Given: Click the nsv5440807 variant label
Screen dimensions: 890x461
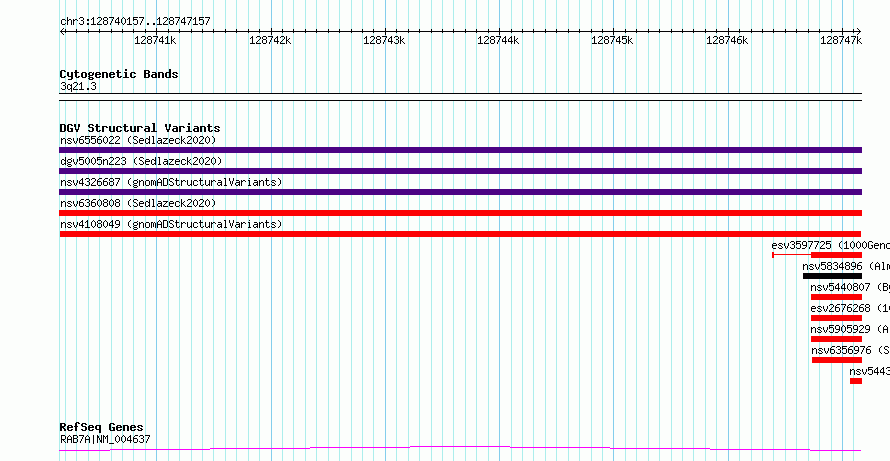Looking at the screenshot, I should tap(850, 287).
